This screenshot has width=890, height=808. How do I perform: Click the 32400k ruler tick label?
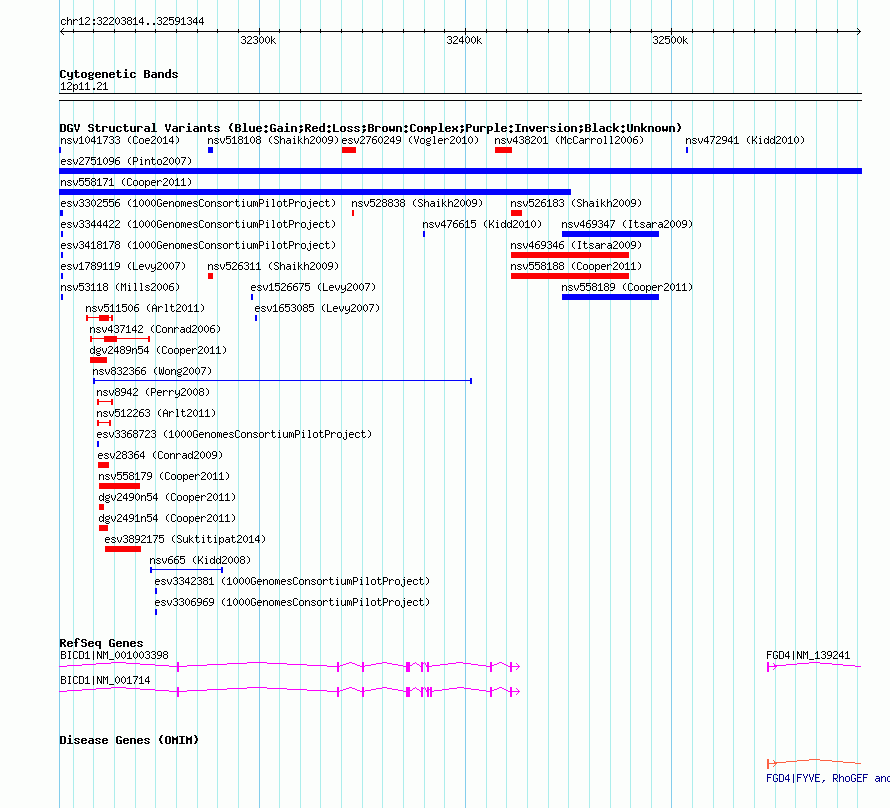coord(464,40)
